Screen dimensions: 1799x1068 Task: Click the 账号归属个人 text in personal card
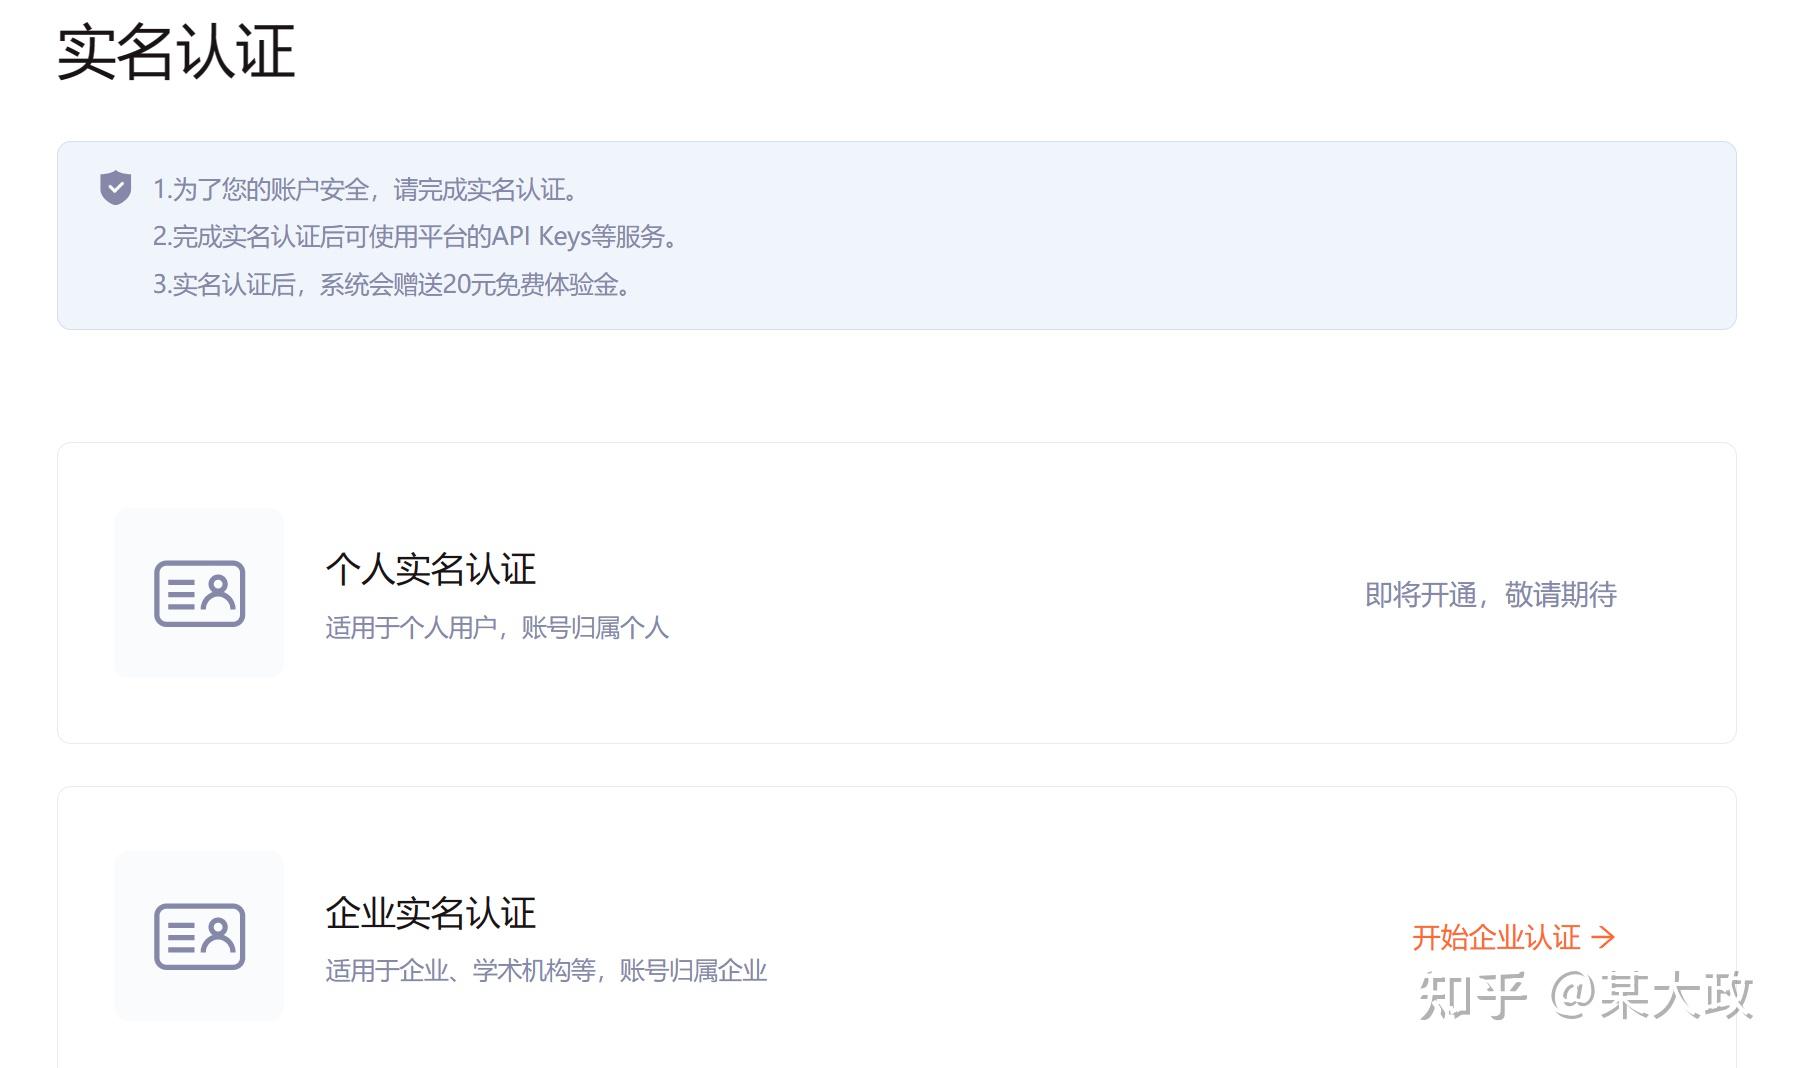(x=595, y=628)
